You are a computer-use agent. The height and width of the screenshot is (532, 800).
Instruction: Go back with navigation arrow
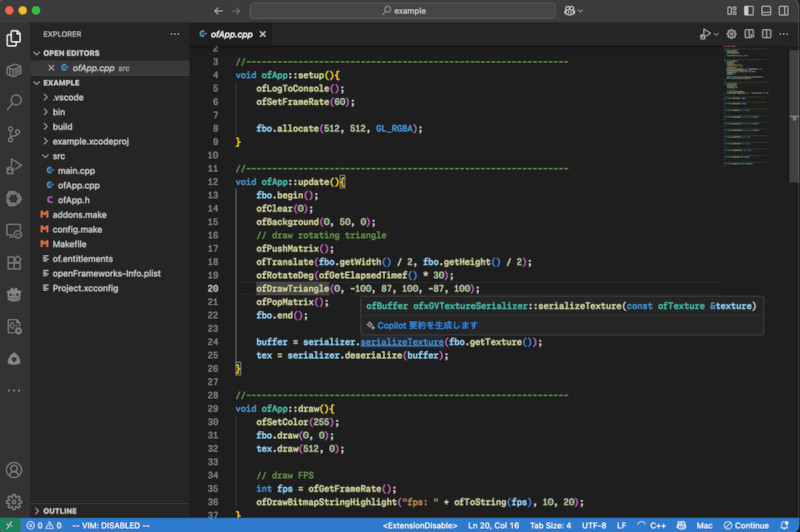point(218,11)
